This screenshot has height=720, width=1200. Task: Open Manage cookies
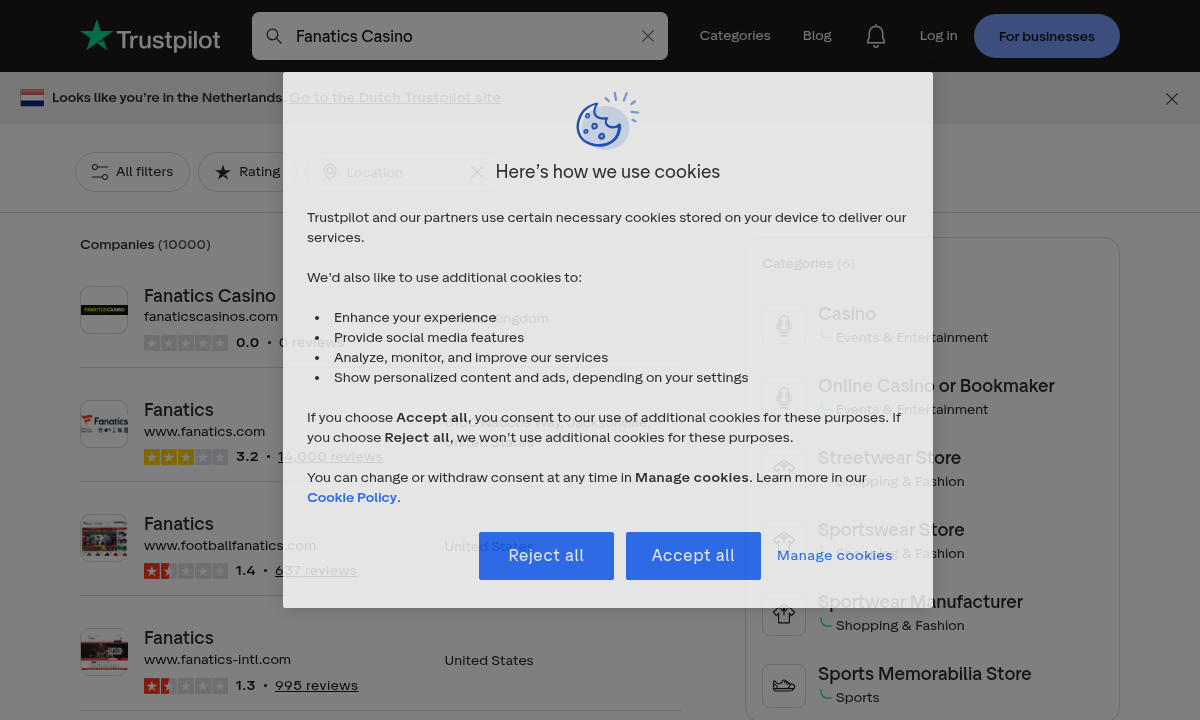click(x=835, y=555)
